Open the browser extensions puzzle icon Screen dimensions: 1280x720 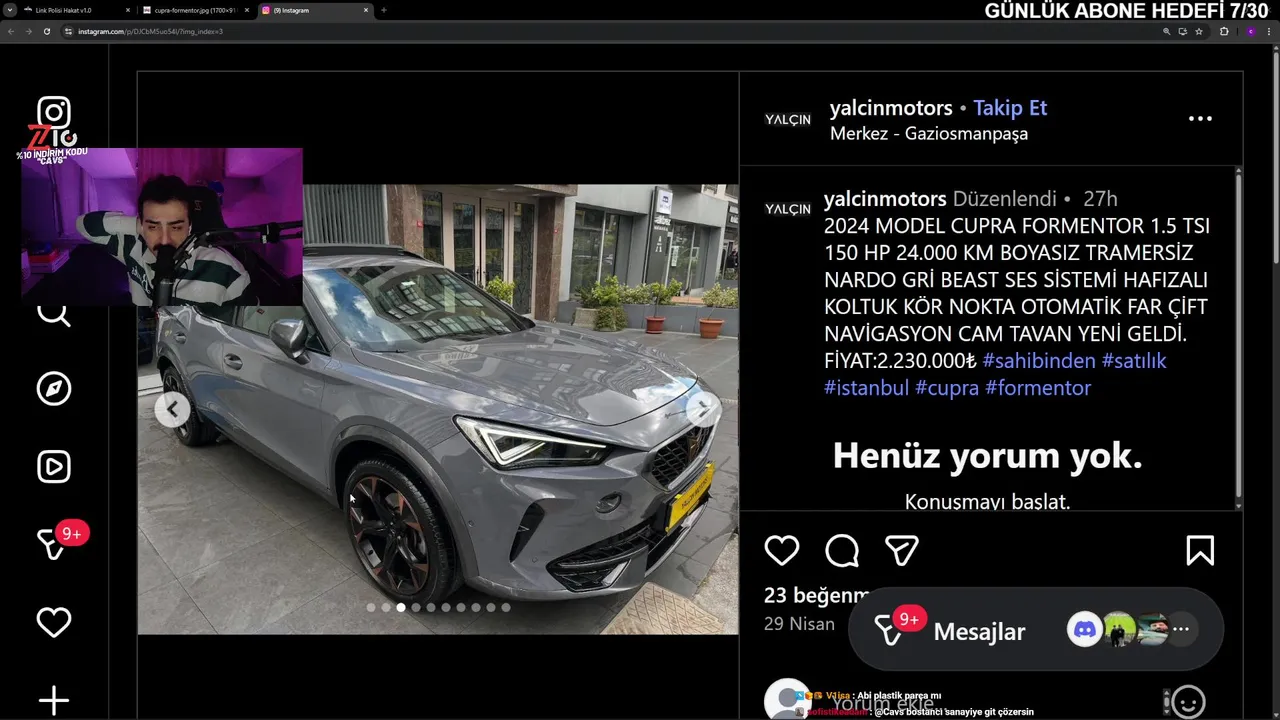pyautogui.click(x=1224, y=31)
